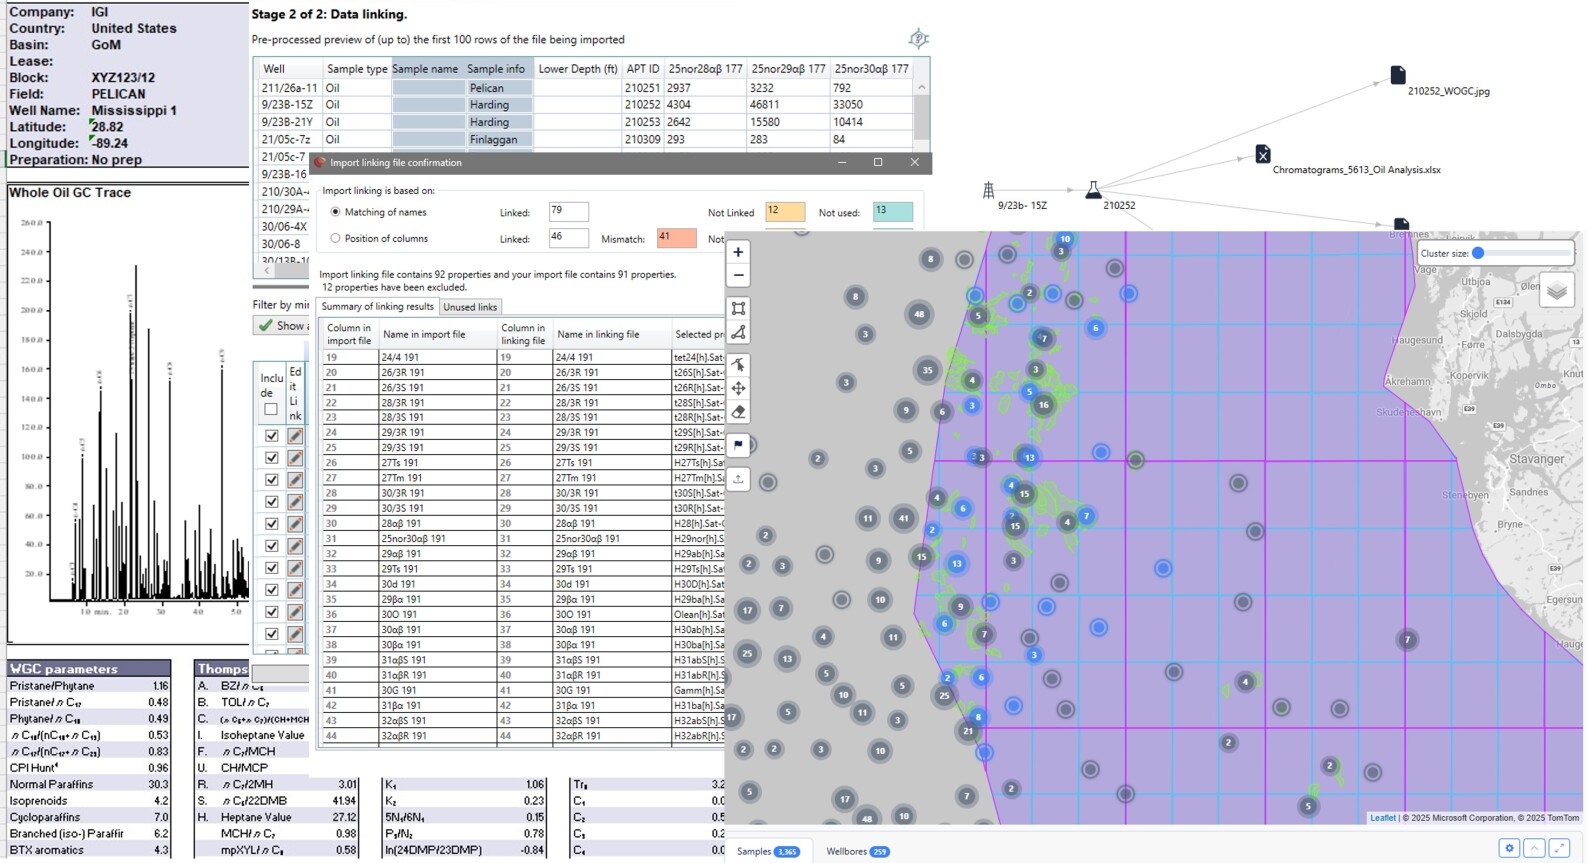
Task: Select the rectangle draw tool on map
Action: pyautogui.click(x=738, y=309)
